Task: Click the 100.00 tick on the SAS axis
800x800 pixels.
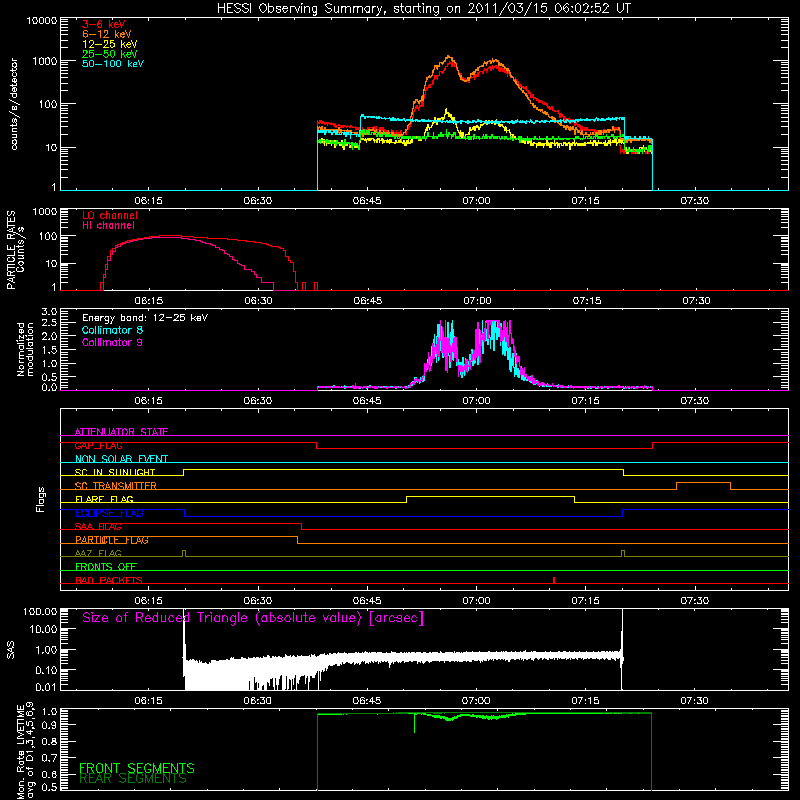Action: pos(40,611)
